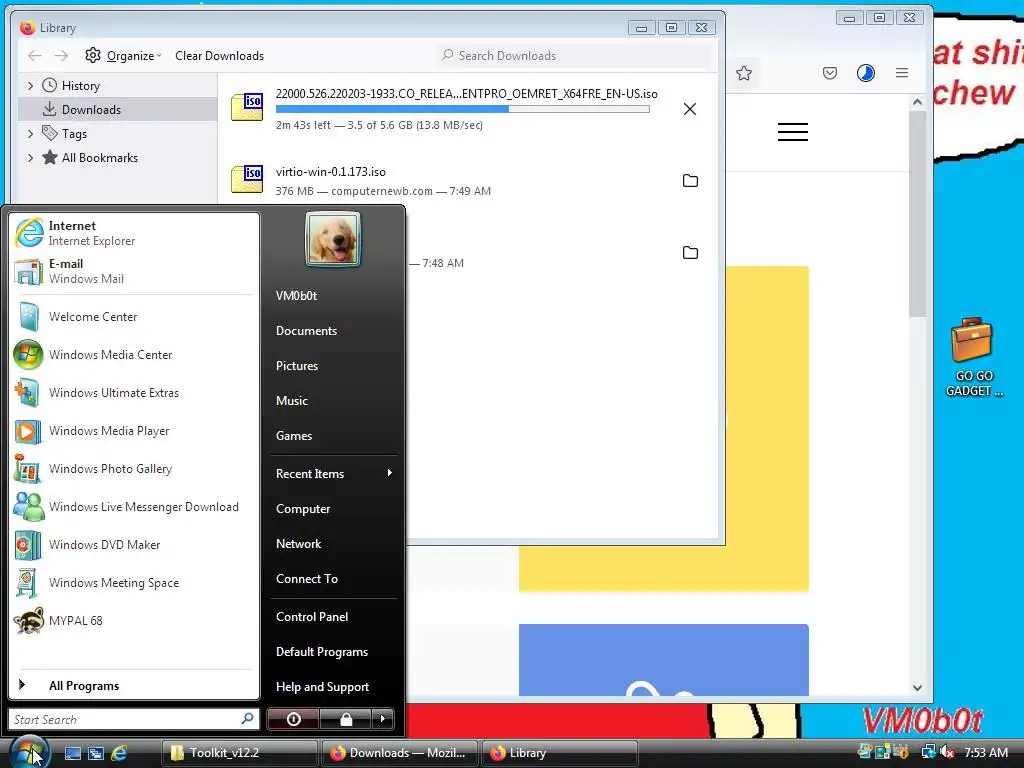Click the back arrow in the Library toolbar

tap(35, 56)
